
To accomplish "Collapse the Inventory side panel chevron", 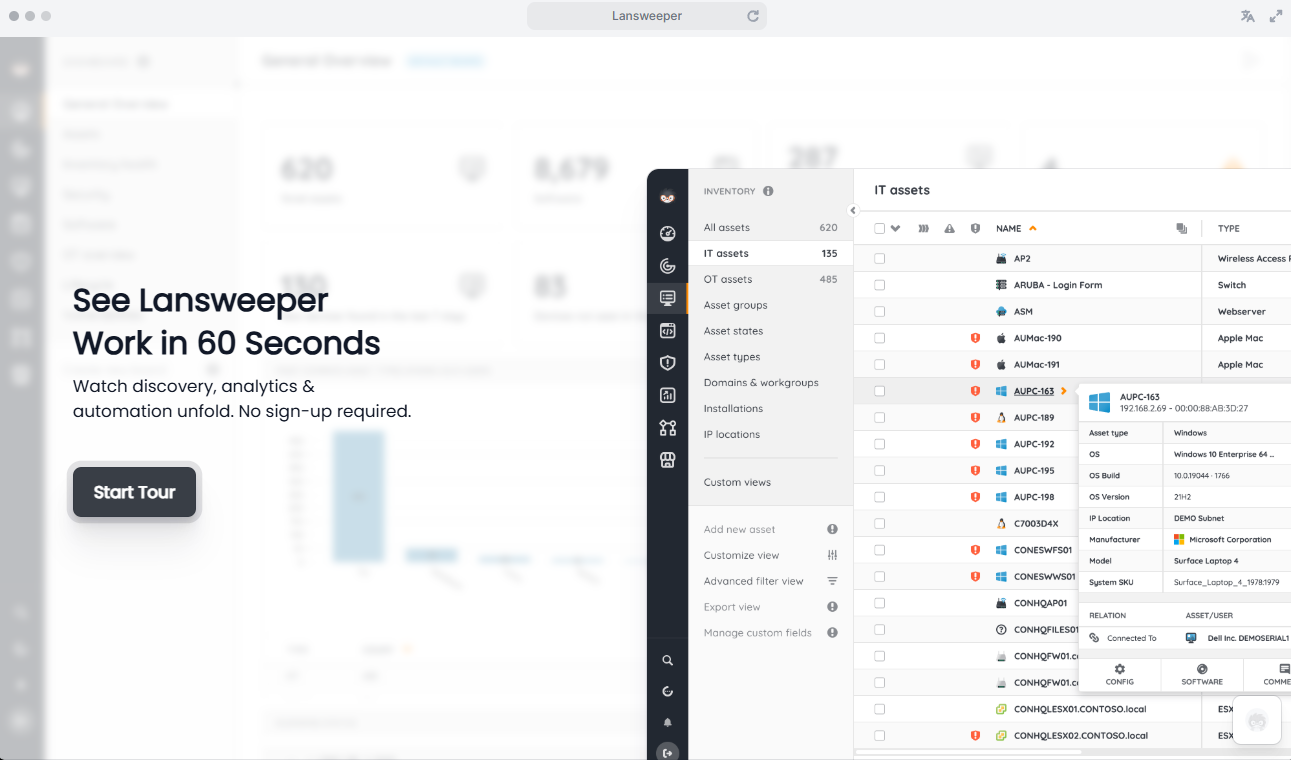I will tap(853, 210).
